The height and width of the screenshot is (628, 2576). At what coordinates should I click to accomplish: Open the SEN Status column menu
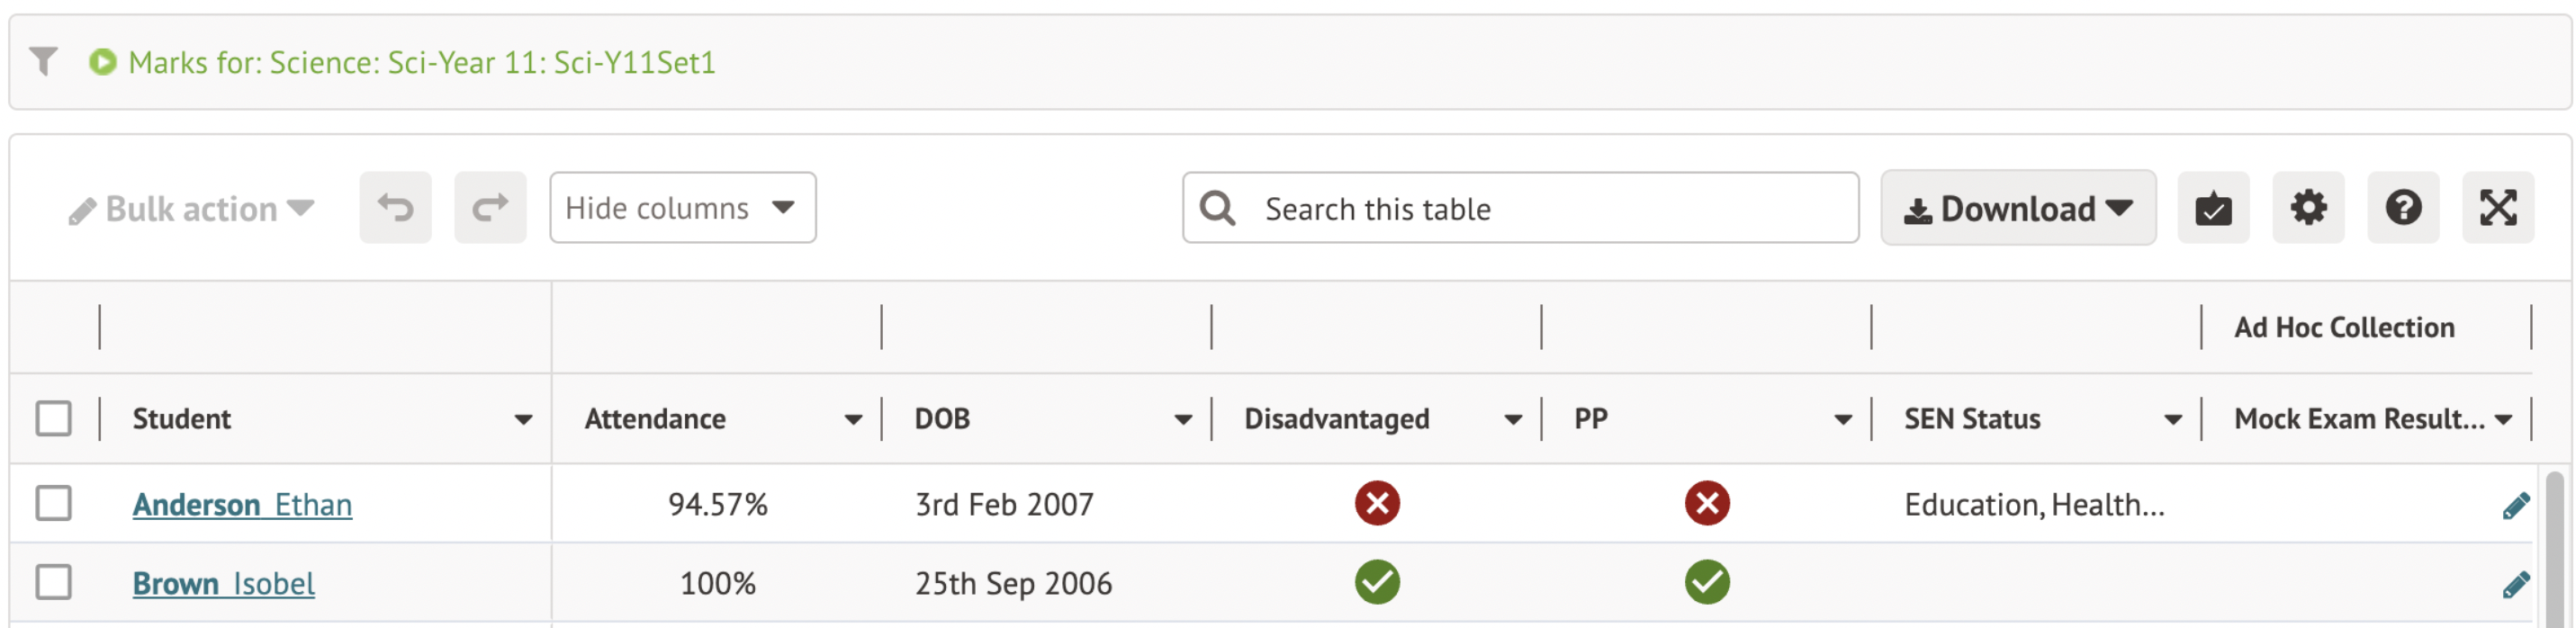click(x=2172, y=420)
